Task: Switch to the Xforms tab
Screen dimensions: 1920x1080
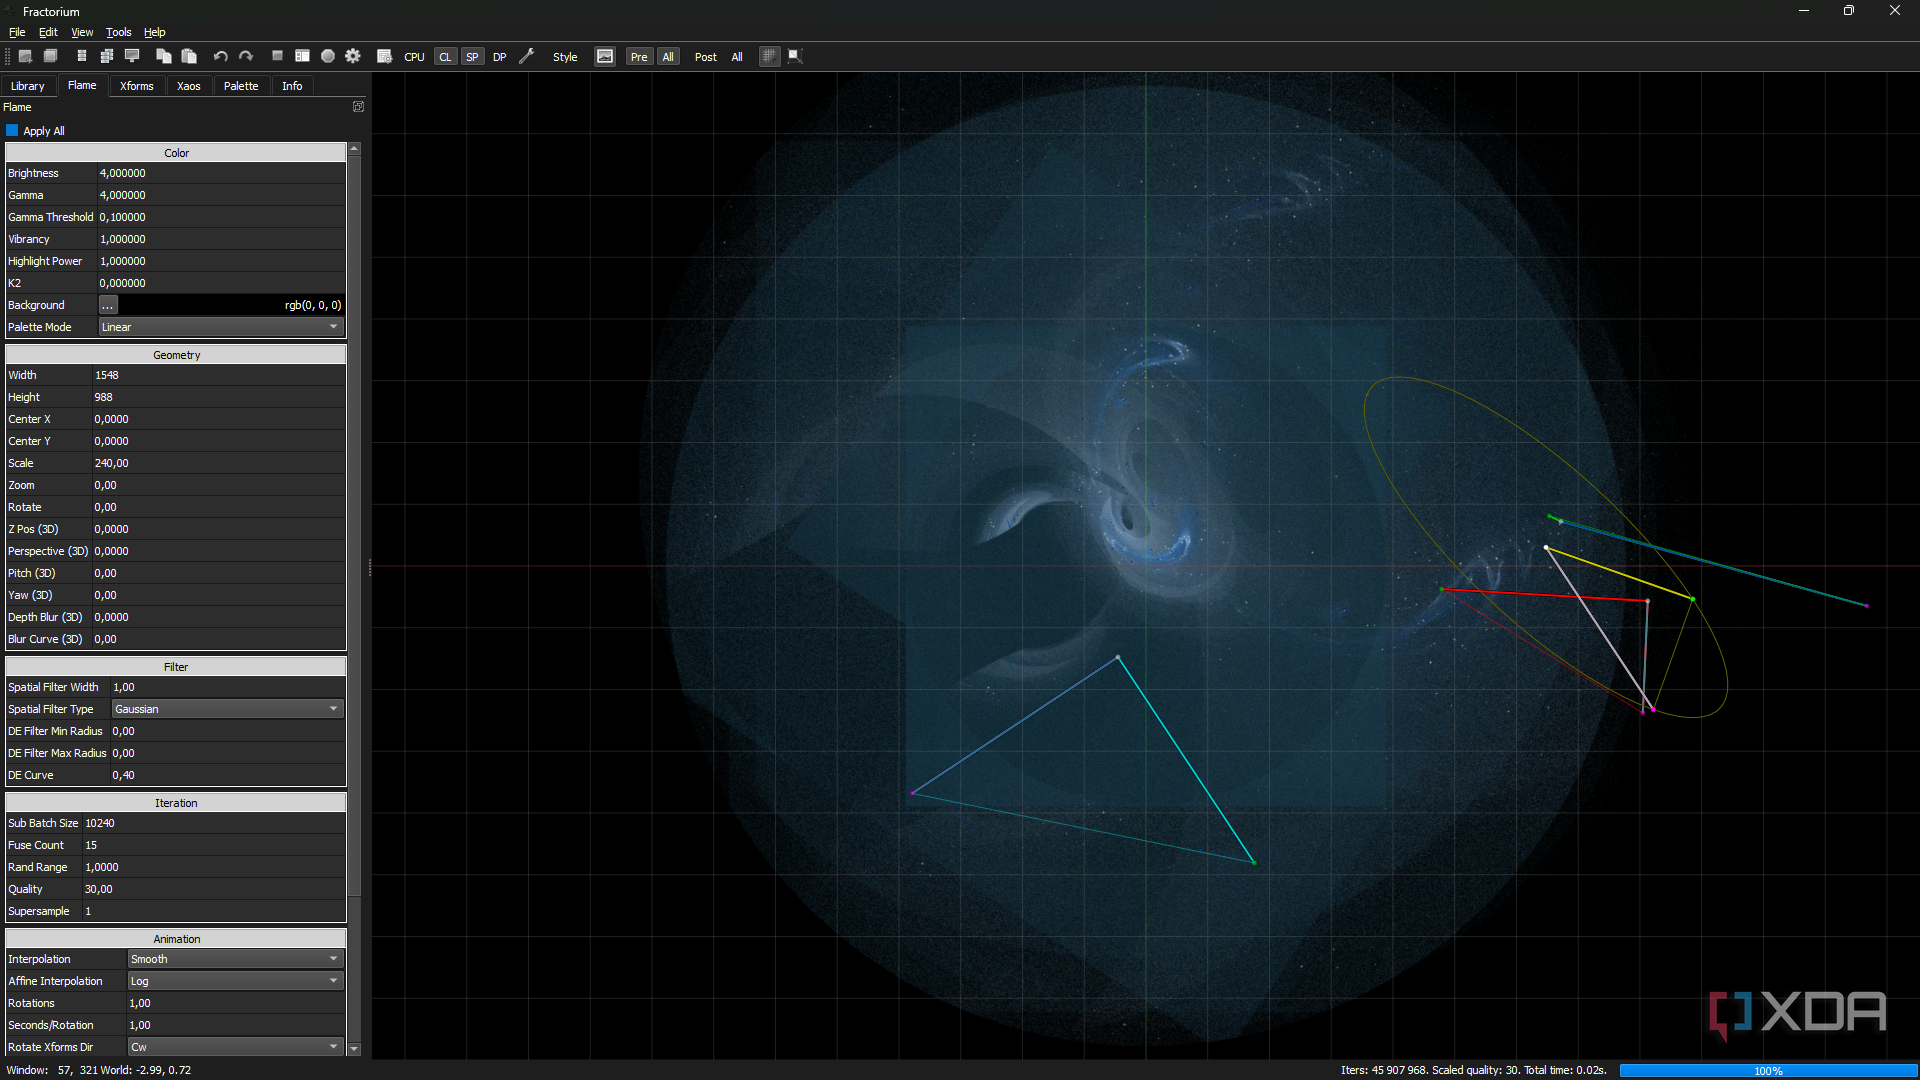Action: click(x=137, y=86)
